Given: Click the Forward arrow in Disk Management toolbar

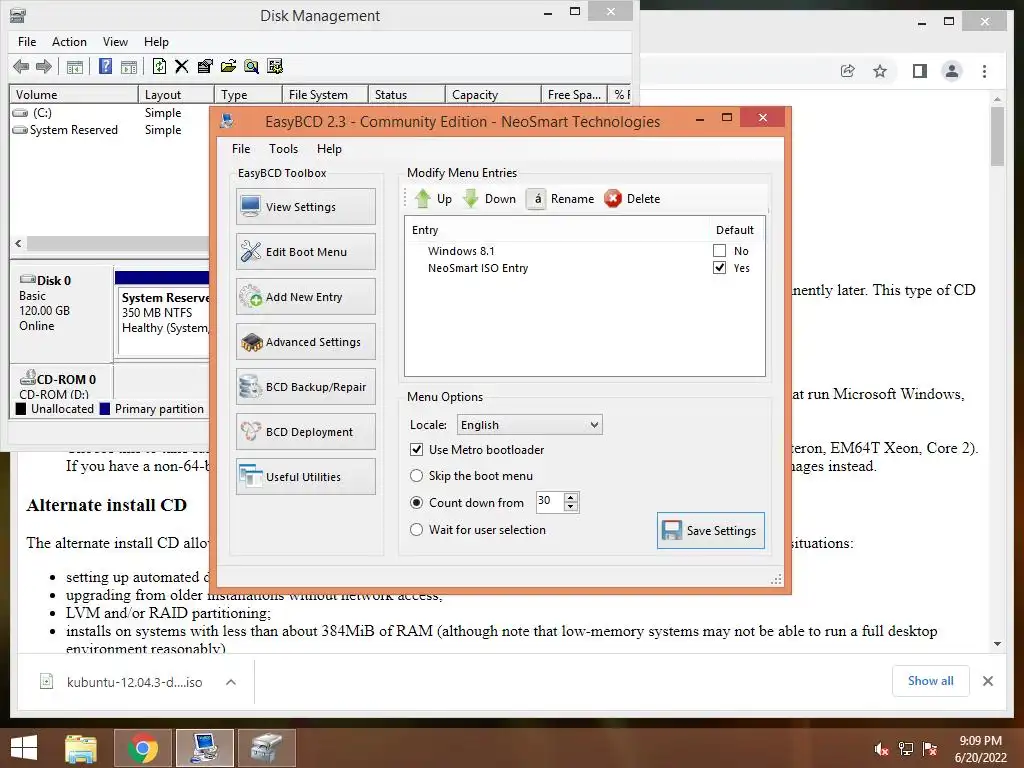Looking at the screenshot, I should coord(44,66).
